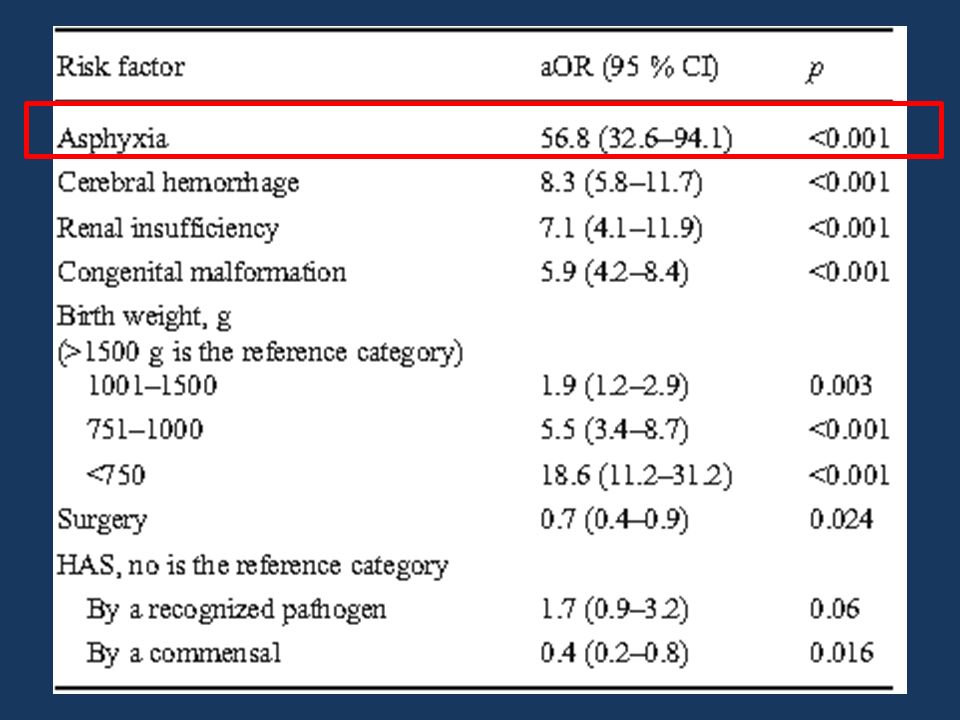Click the p column header
This screenshot has width=960, height=720.
click(815, 69)
